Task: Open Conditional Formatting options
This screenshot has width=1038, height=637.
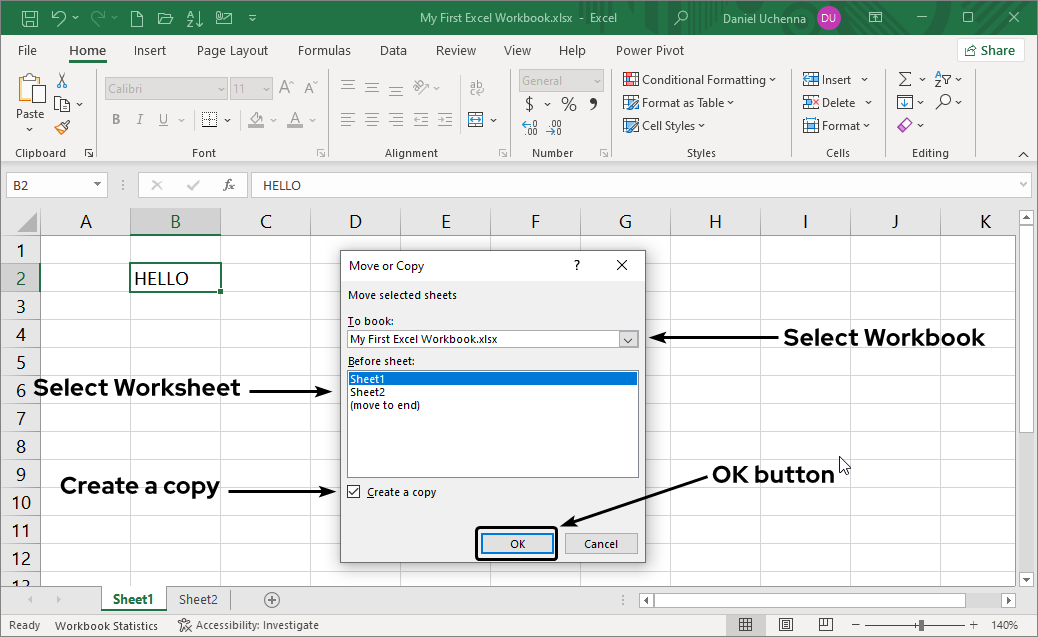Action: click(x=699, y=79)
